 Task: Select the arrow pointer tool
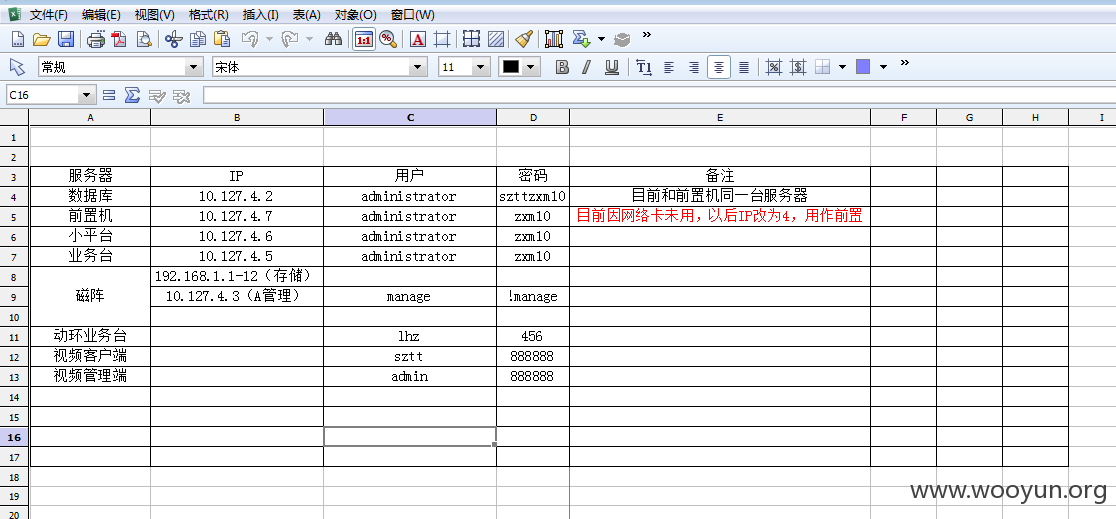17,67
